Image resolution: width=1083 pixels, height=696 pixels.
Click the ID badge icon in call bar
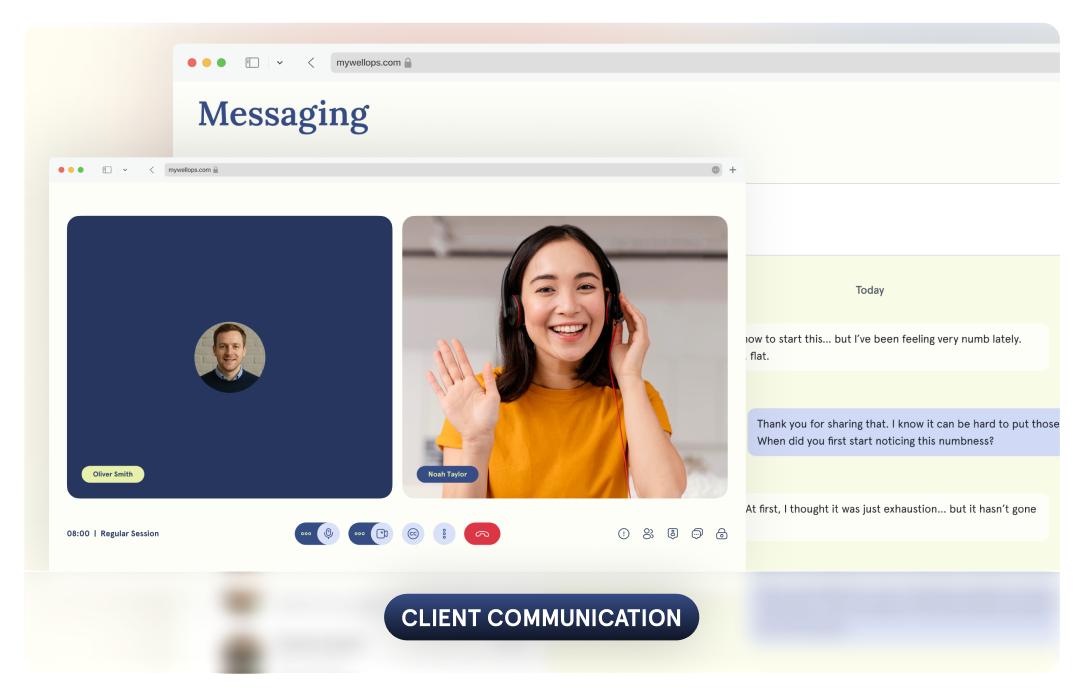[673, 534]
